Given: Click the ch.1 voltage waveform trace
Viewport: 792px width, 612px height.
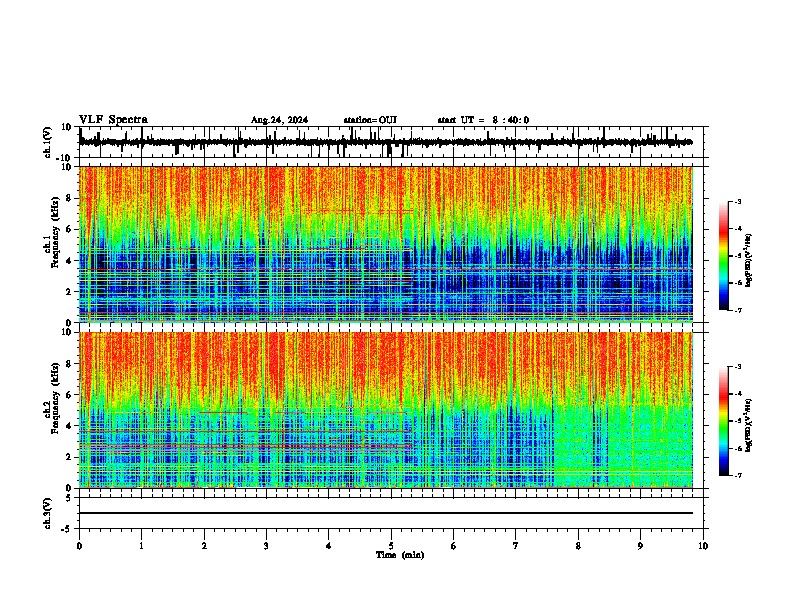Looking at the screenshot, I should [385, 142].
